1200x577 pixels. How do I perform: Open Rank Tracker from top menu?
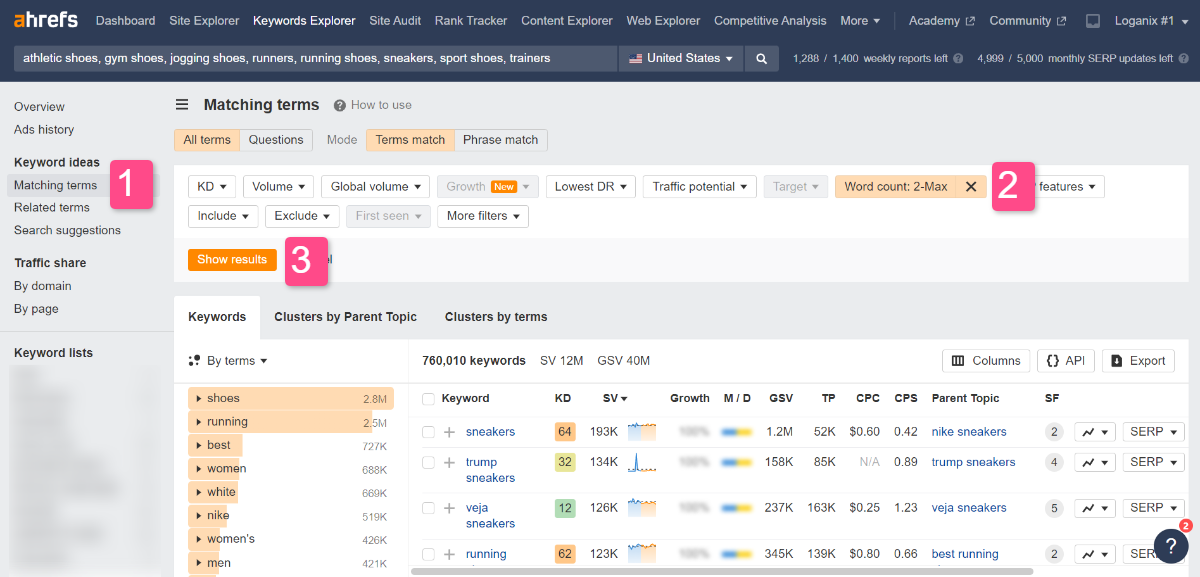[x=472, y=20]
